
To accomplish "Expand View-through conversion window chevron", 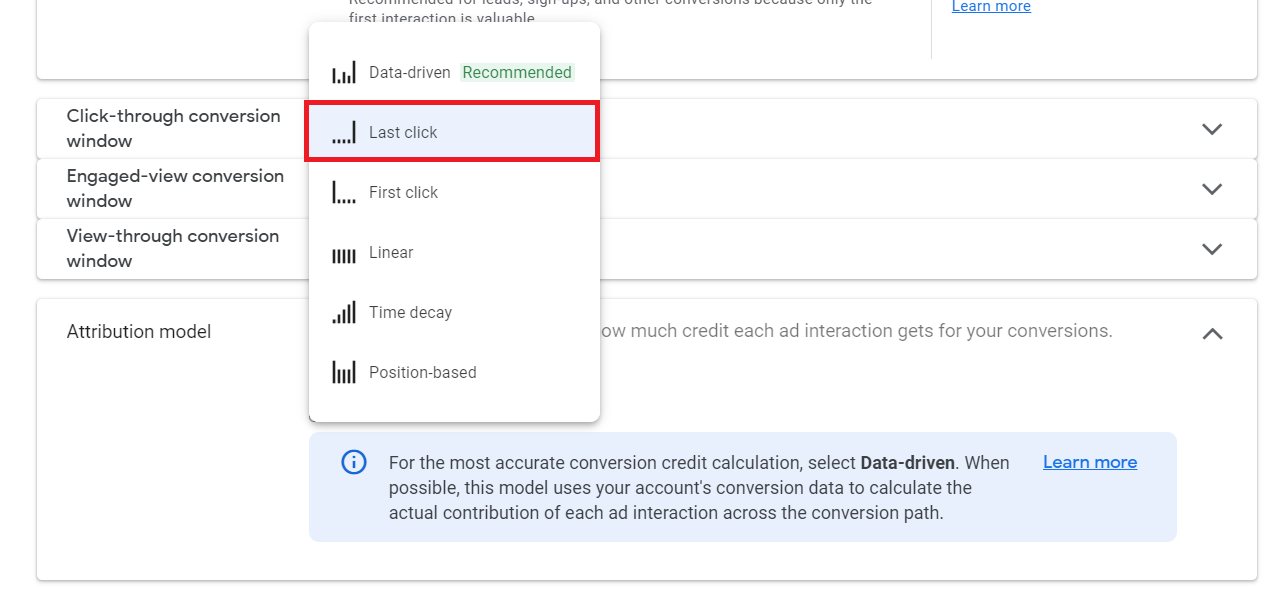I will click(1212, 249).
